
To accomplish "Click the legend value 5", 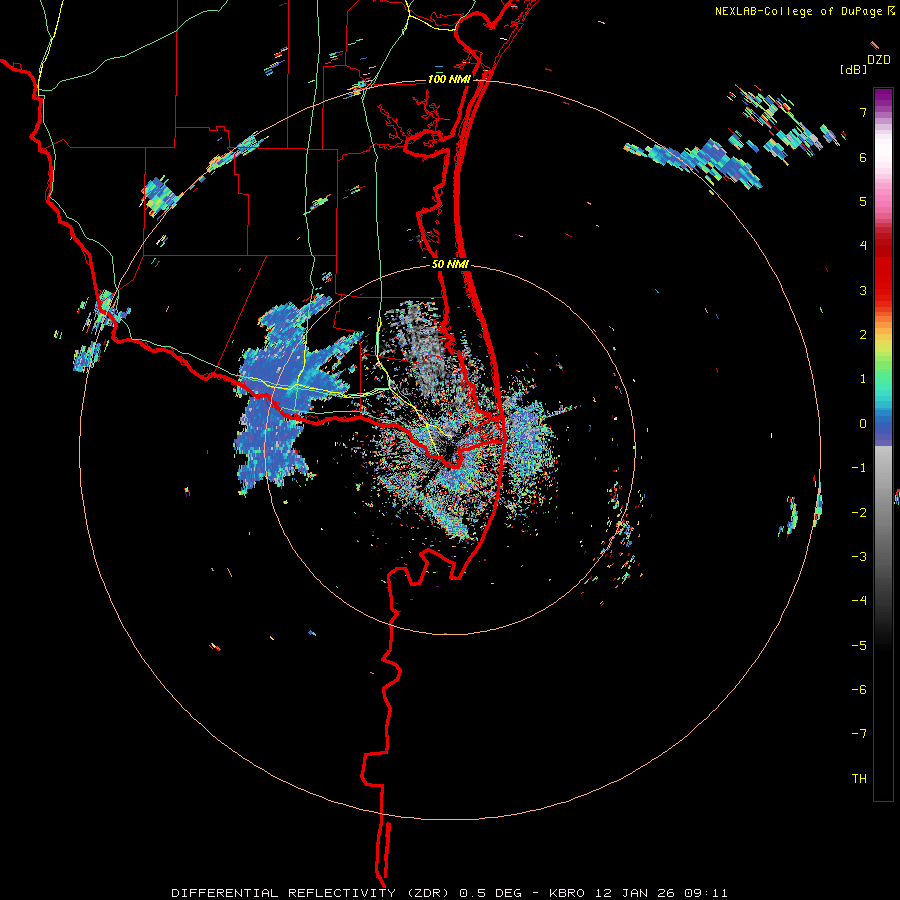I will (x=863, y=201).
